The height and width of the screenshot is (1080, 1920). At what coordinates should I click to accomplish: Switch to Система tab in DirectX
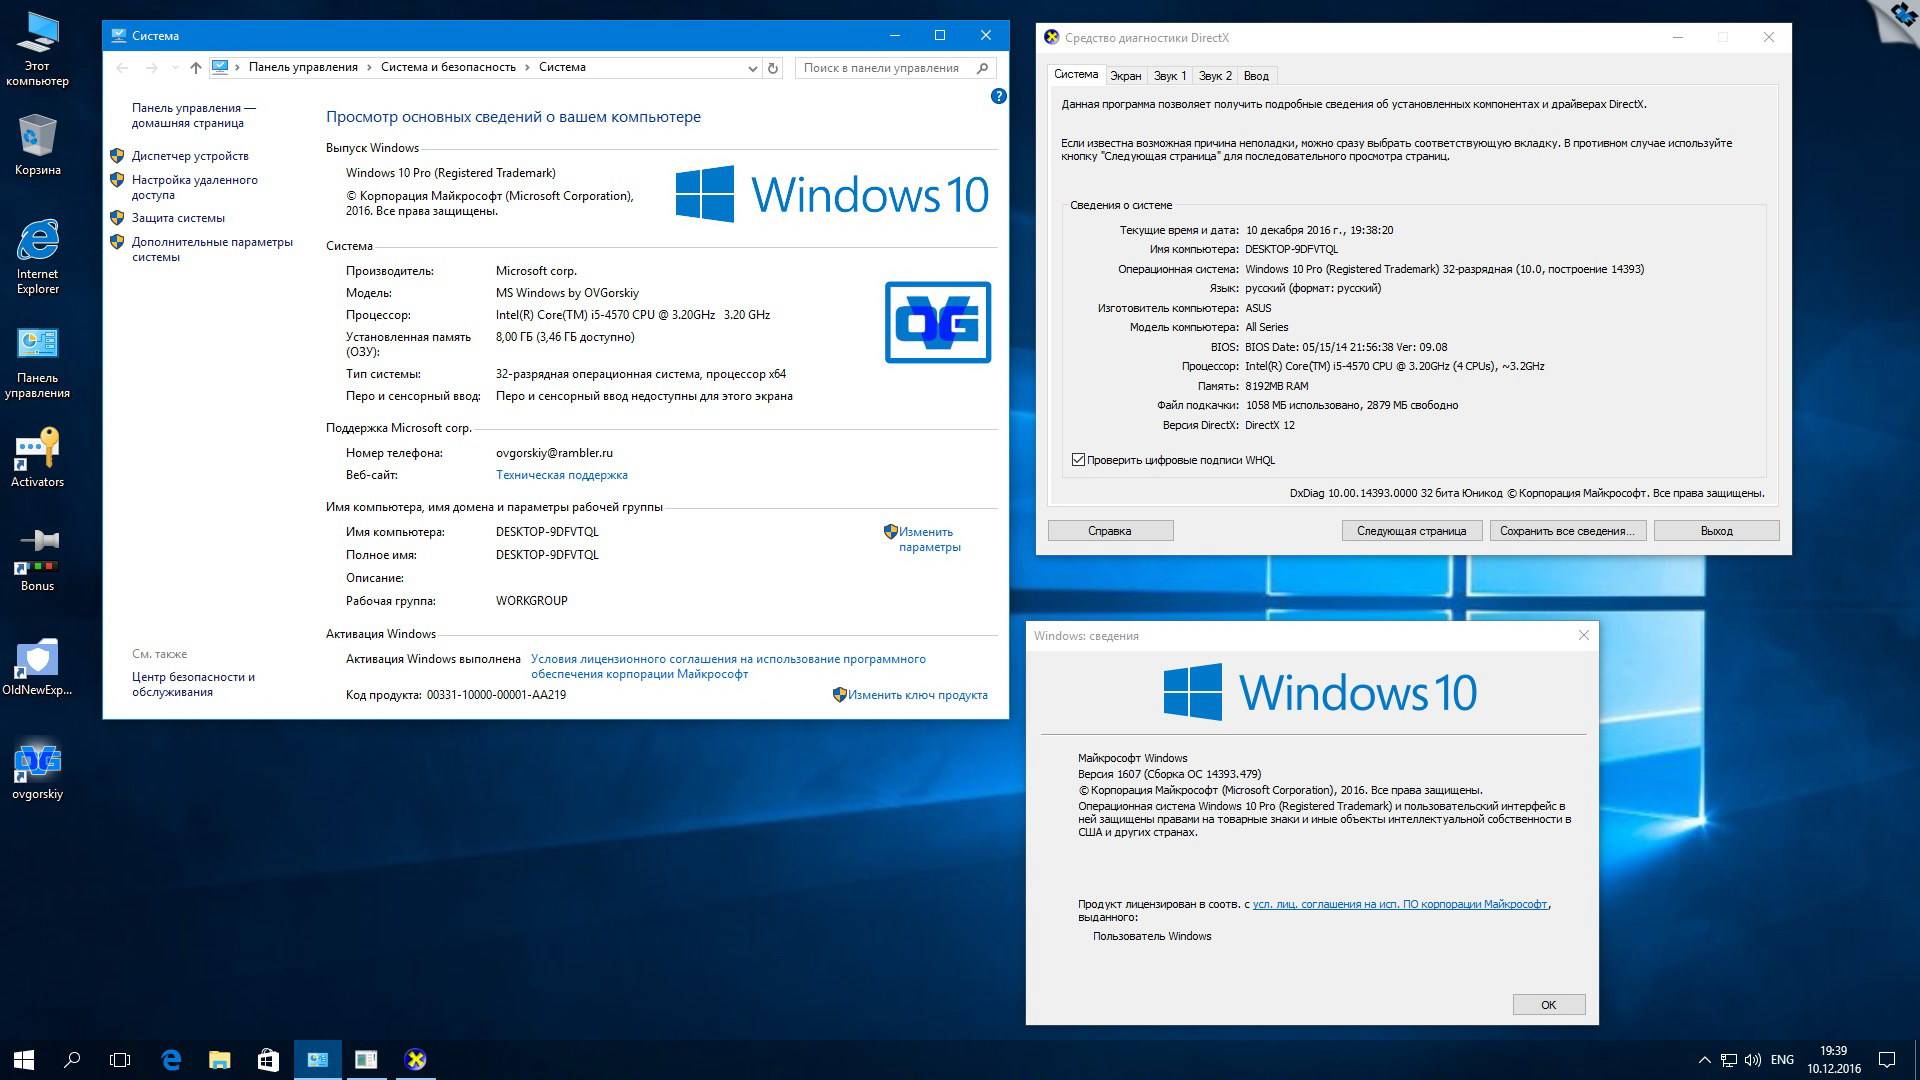(1076, 75)
